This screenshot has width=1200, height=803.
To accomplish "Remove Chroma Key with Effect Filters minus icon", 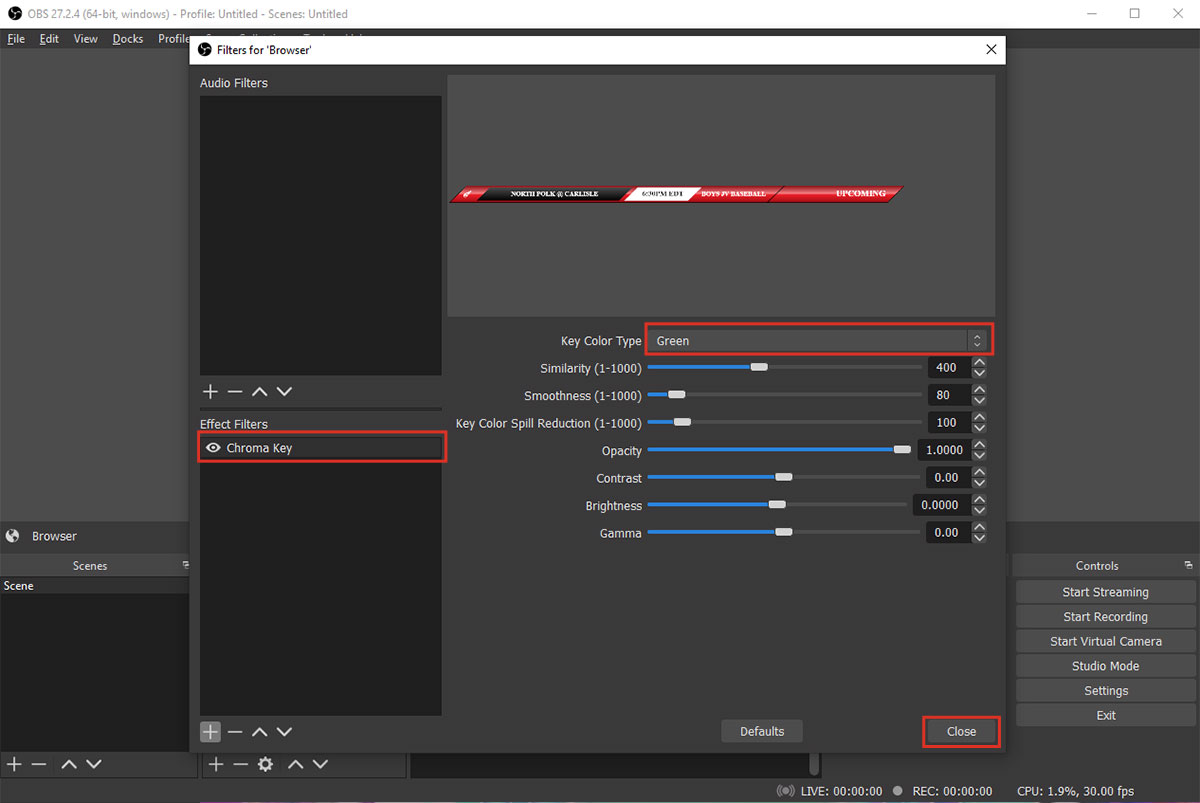I will pos(235,732).
